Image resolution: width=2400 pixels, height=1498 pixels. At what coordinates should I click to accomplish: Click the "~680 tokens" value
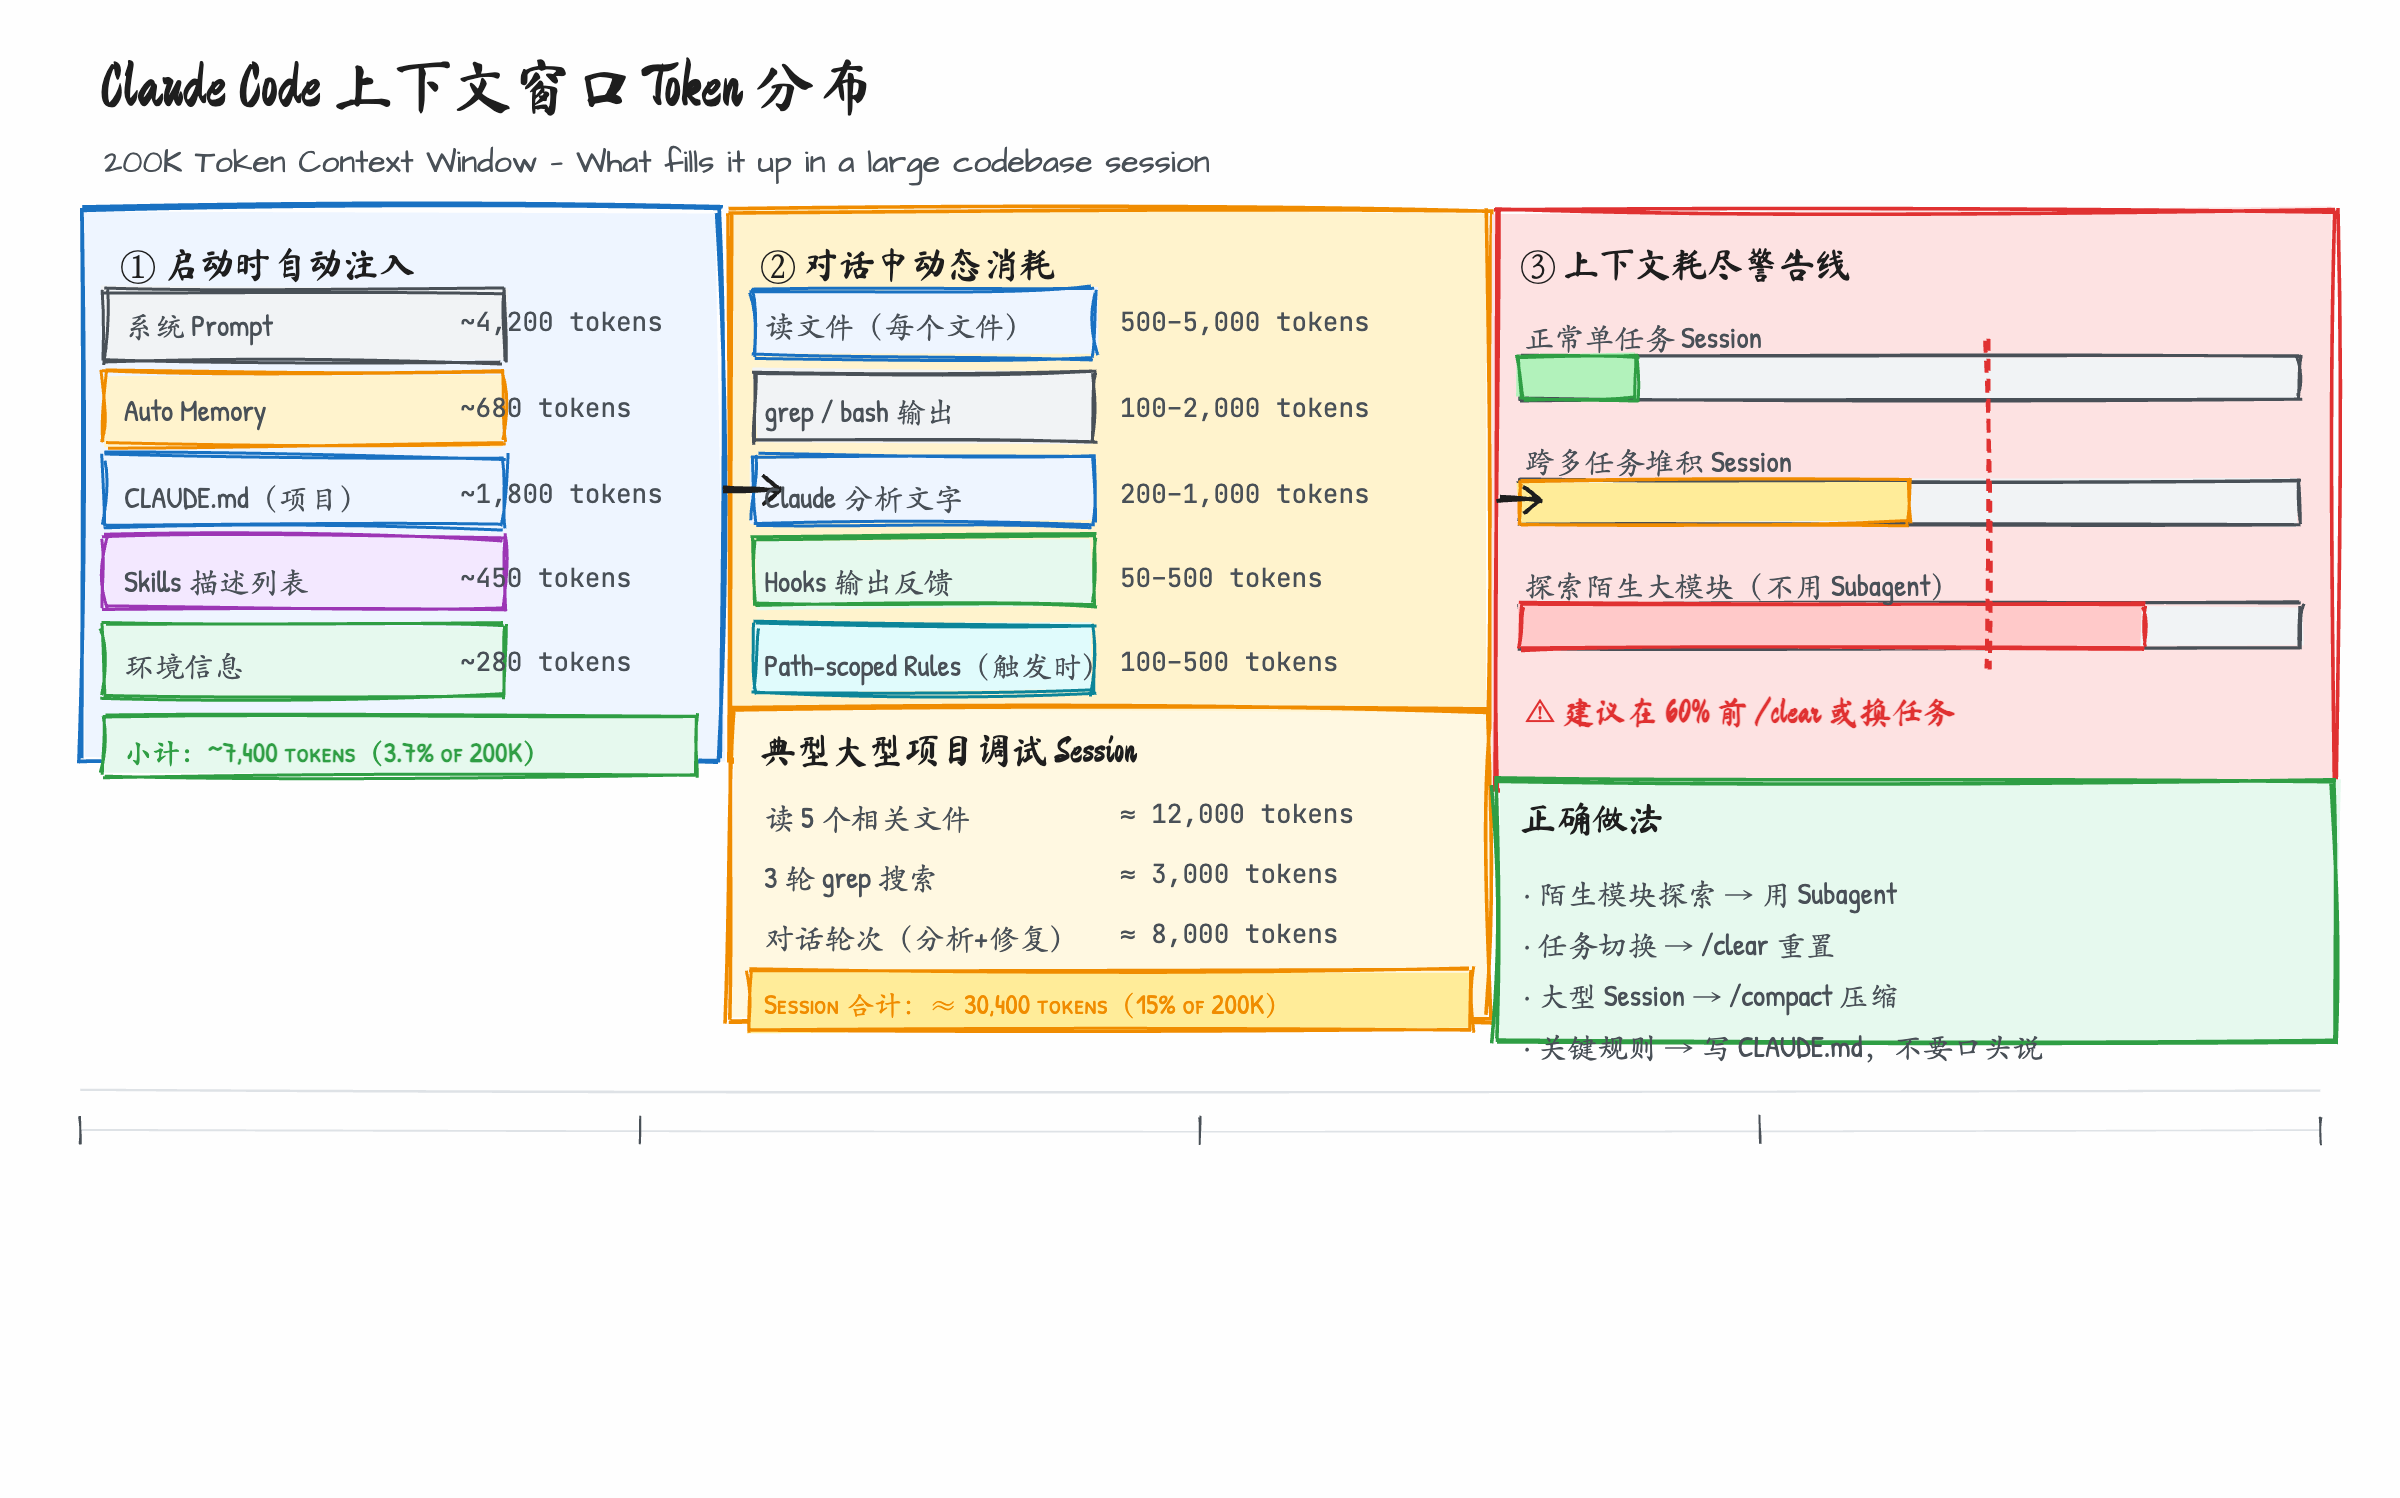point(545,408)
